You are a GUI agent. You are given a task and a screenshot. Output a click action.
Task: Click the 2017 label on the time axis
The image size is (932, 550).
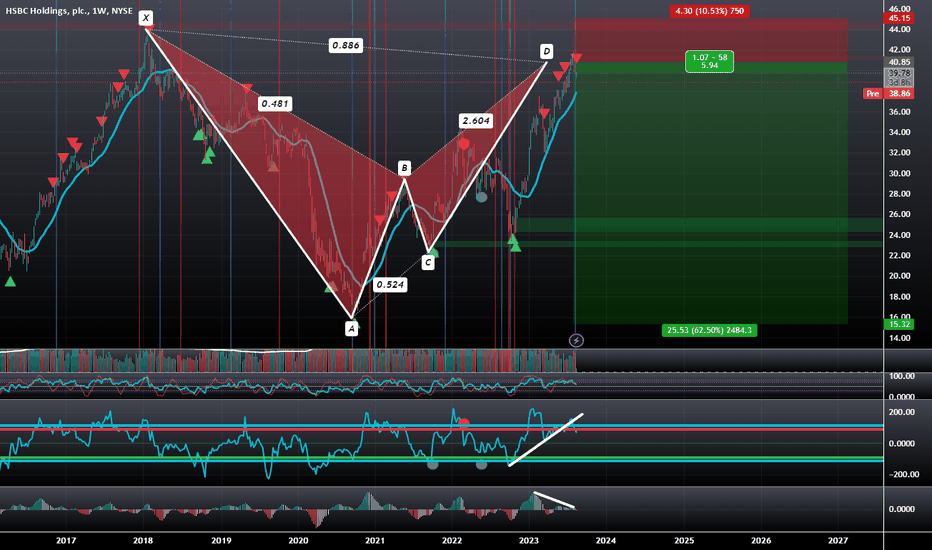click(65, 540)
